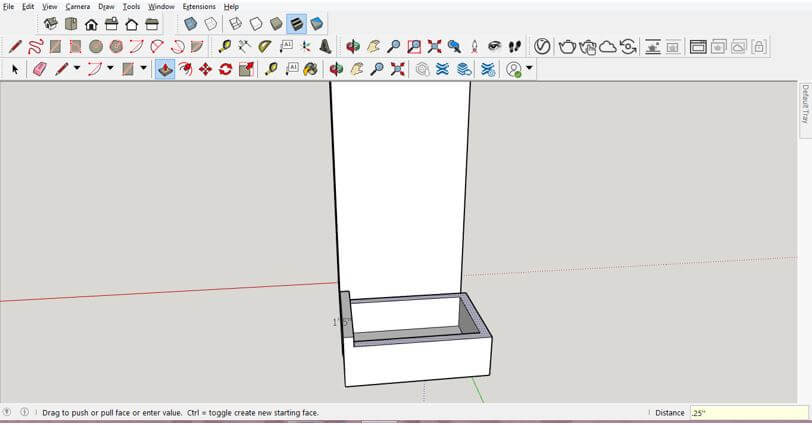Image resolution: width=812 pixels, height=425 pixels.
Task: Open the Draw menu
Action: (x=106, y=7)
